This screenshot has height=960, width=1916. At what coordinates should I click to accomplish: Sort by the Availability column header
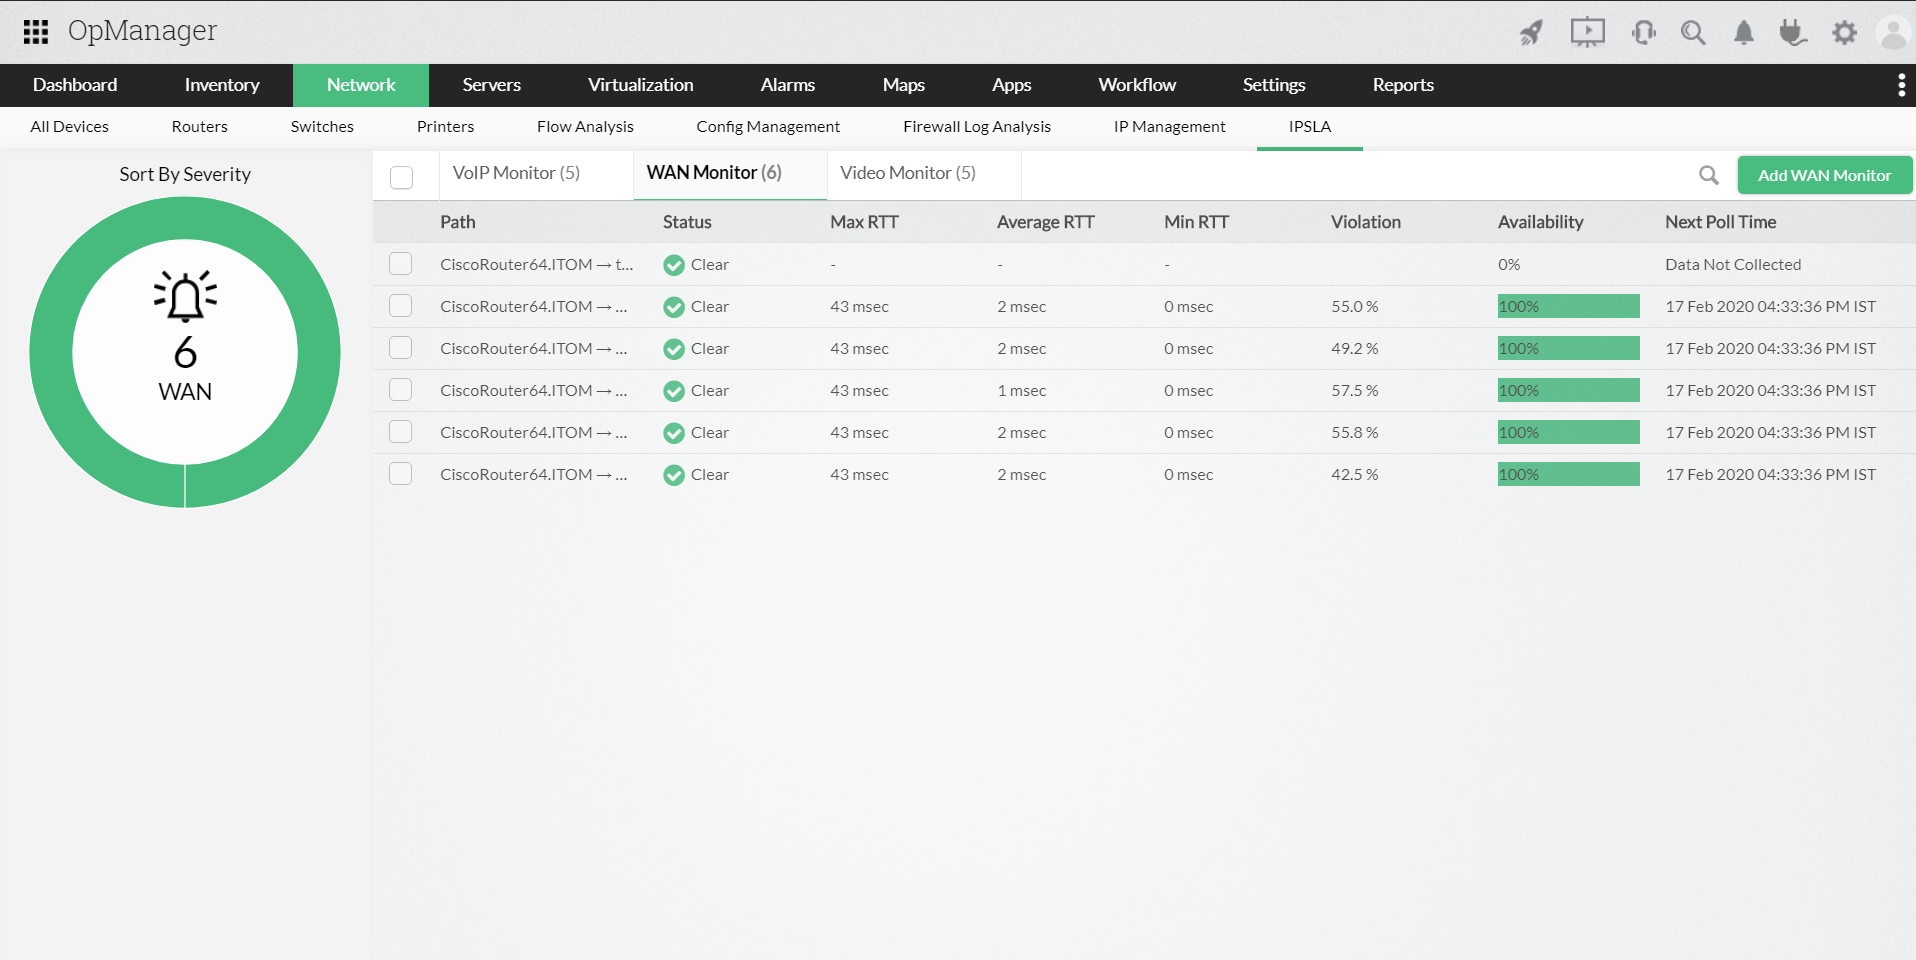point(1540,222)
